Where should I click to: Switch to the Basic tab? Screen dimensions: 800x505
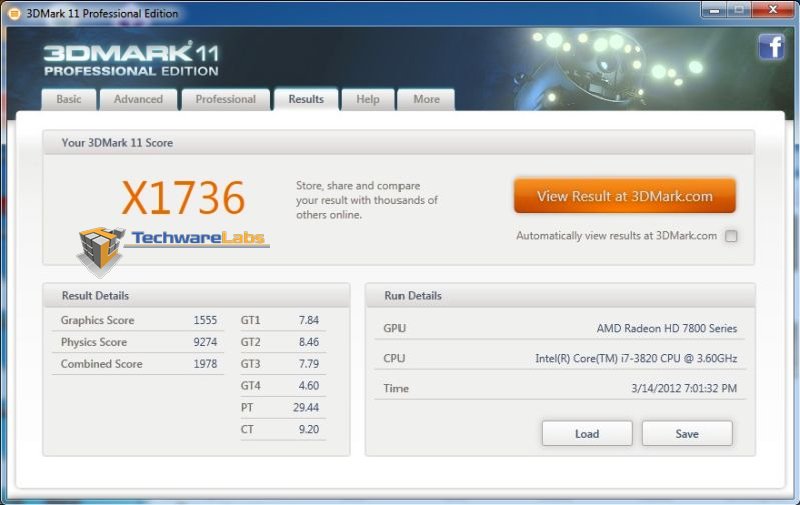coord(69,99)
